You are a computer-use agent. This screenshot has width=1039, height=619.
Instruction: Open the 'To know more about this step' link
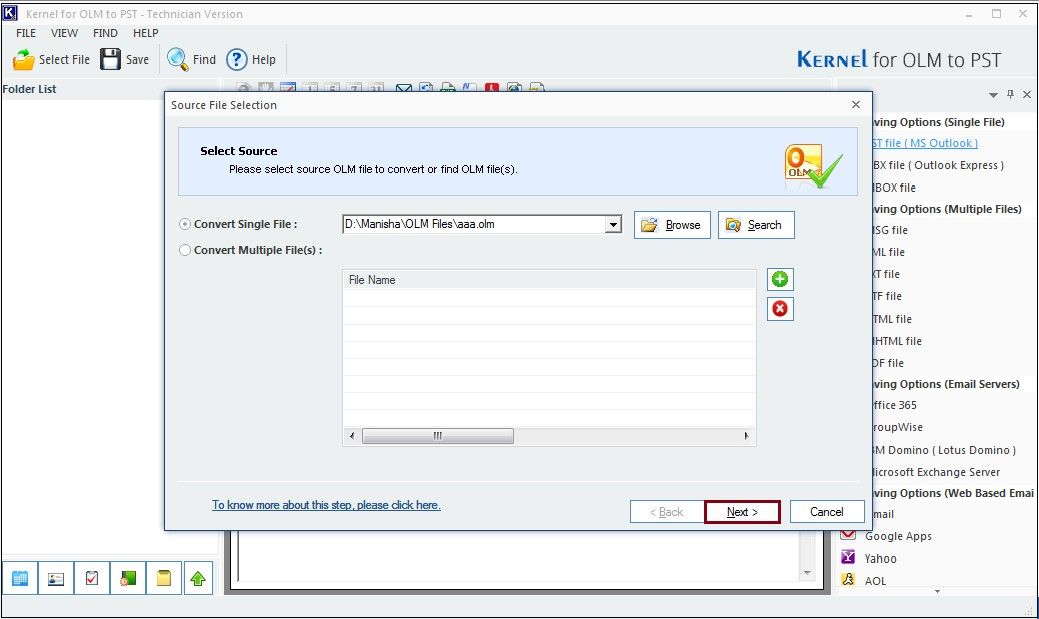326,505
